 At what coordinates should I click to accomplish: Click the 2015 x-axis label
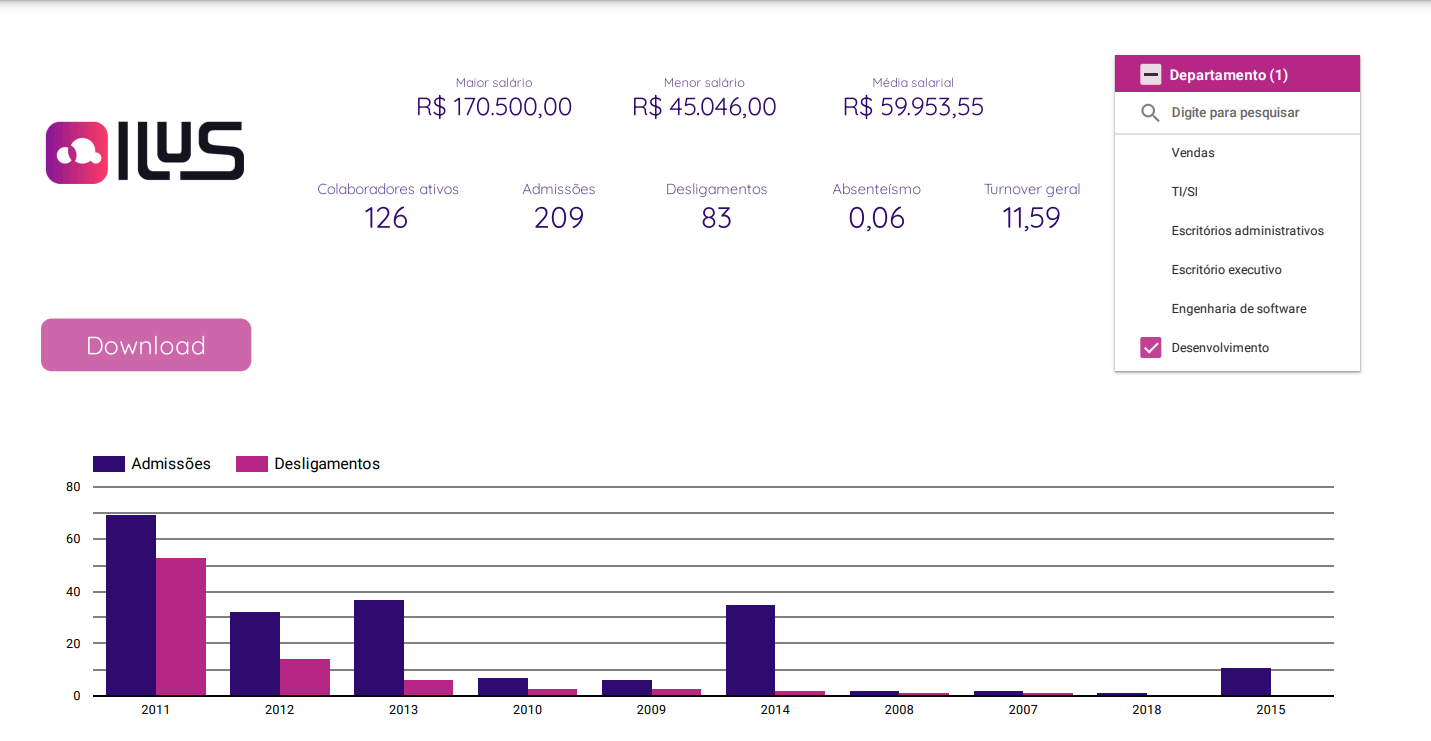(x=1271, y=710)
